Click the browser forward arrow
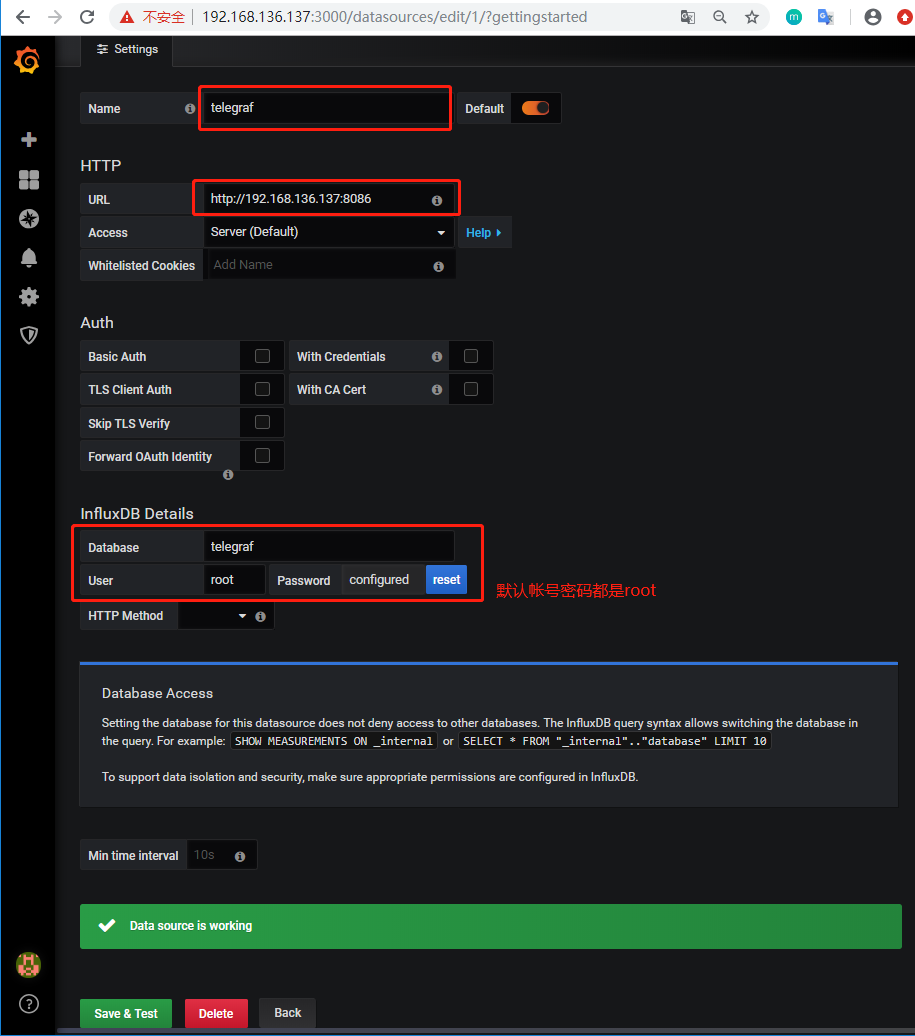The image size is (915, 1036). [55, 17]
